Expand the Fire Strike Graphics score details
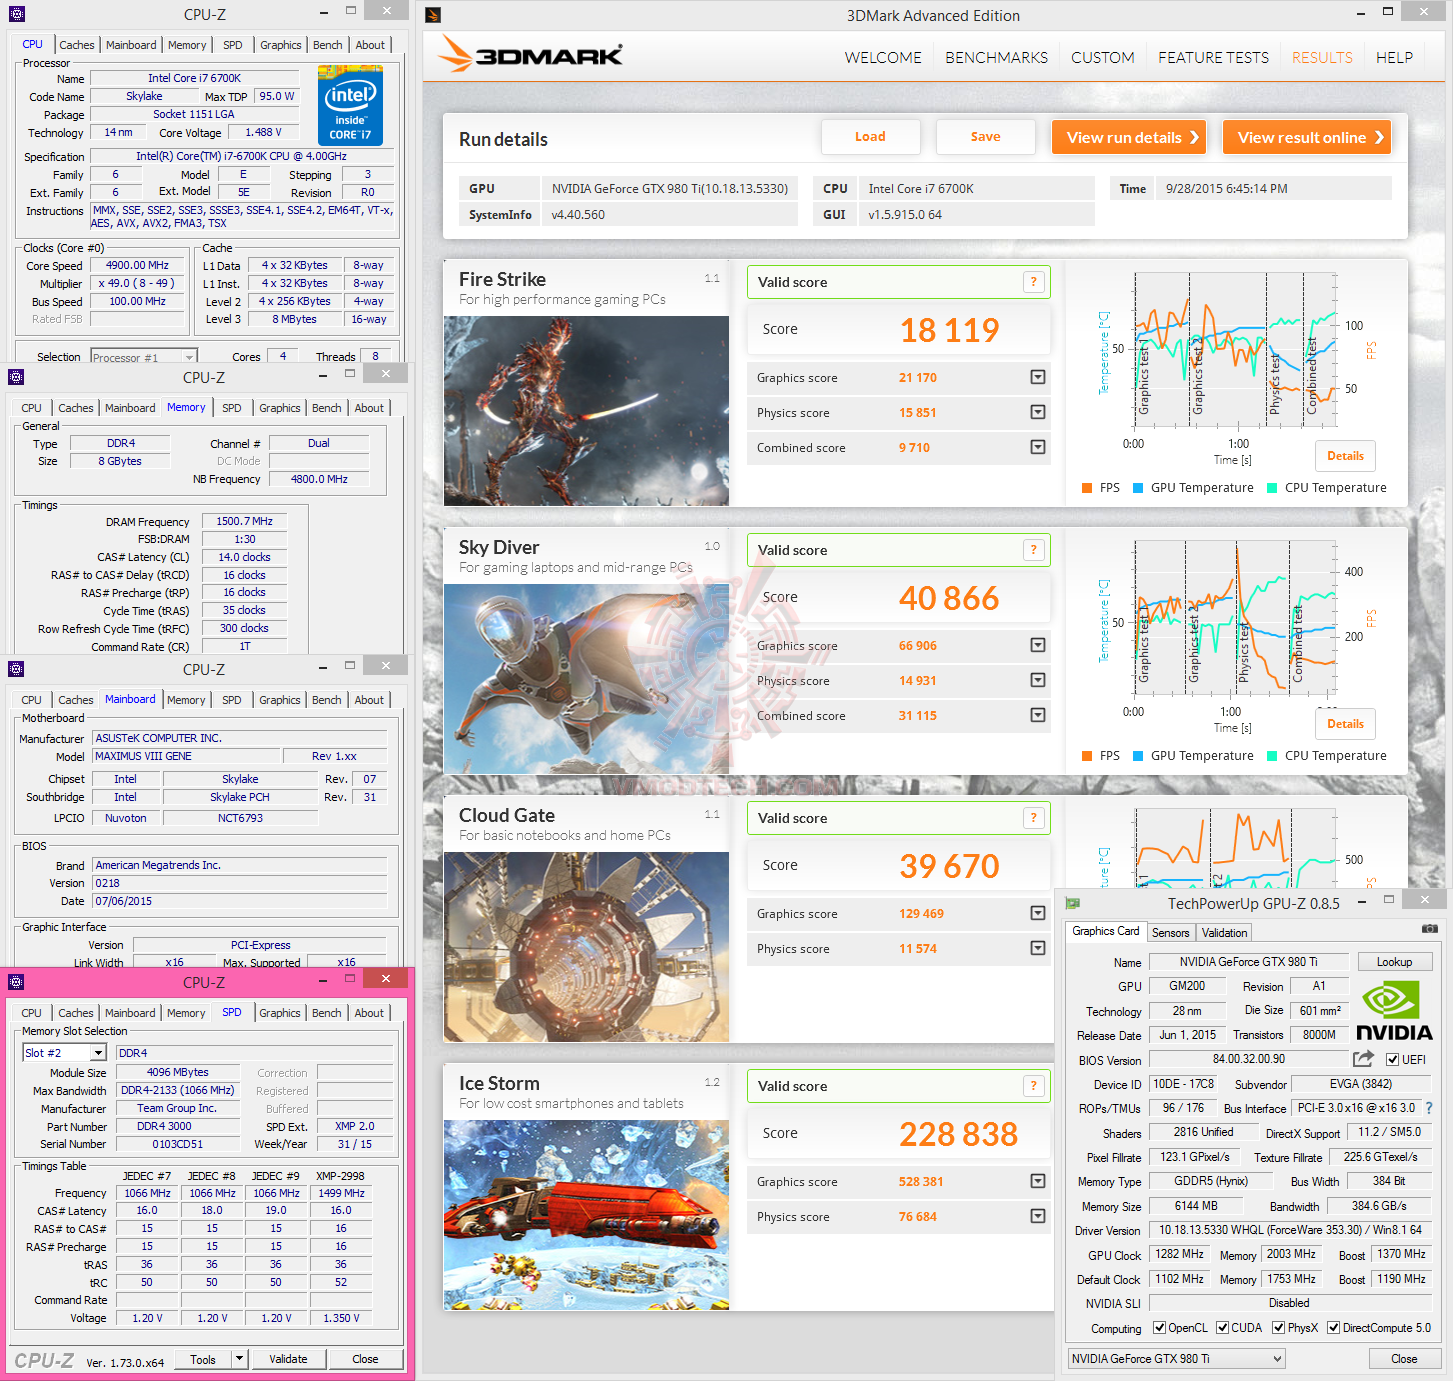 click(1038, 377)
